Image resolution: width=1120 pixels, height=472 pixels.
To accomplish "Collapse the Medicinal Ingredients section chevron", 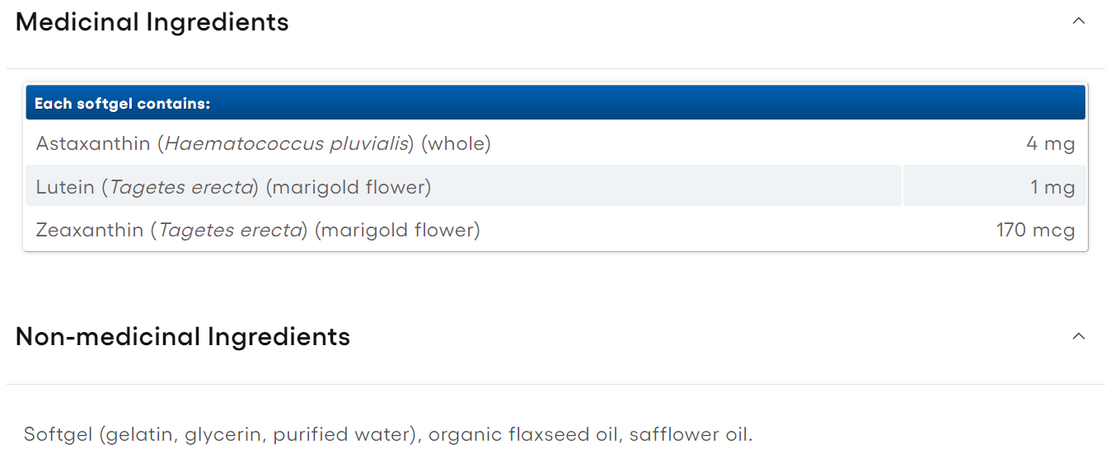I will coord(1078,21).
